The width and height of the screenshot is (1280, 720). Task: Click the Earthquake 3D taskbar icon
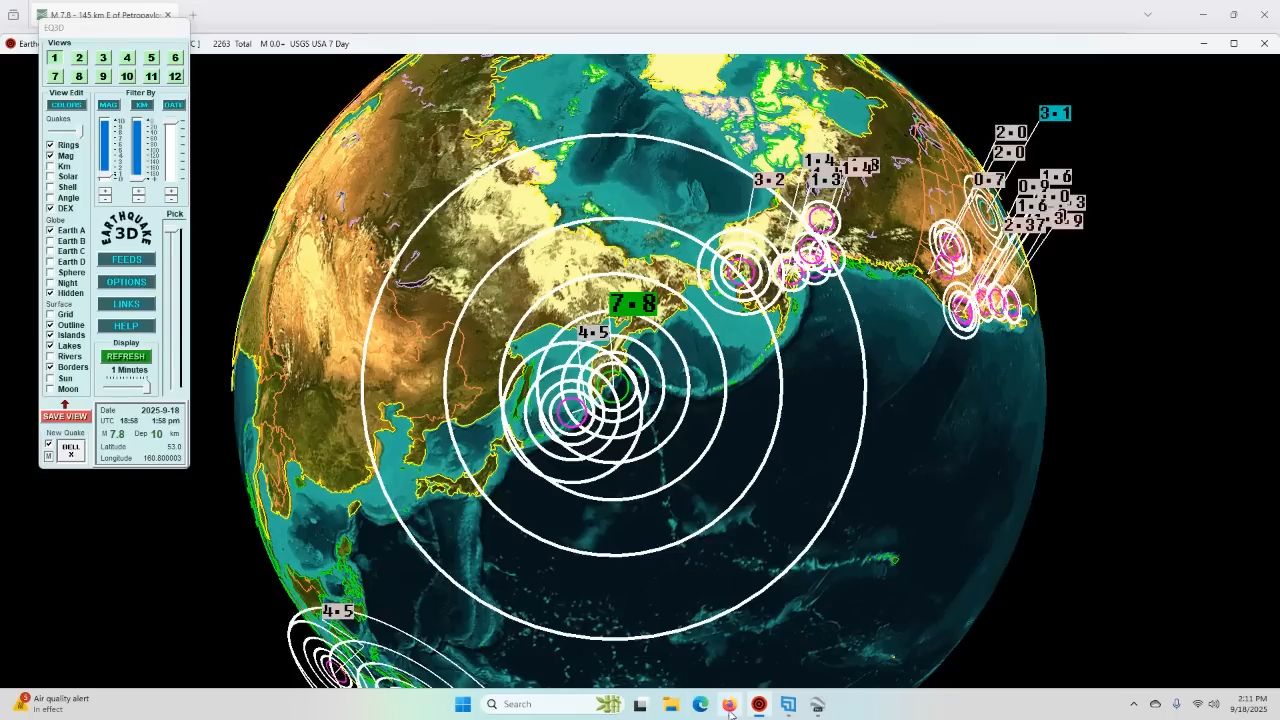click(x=759, y=704)
